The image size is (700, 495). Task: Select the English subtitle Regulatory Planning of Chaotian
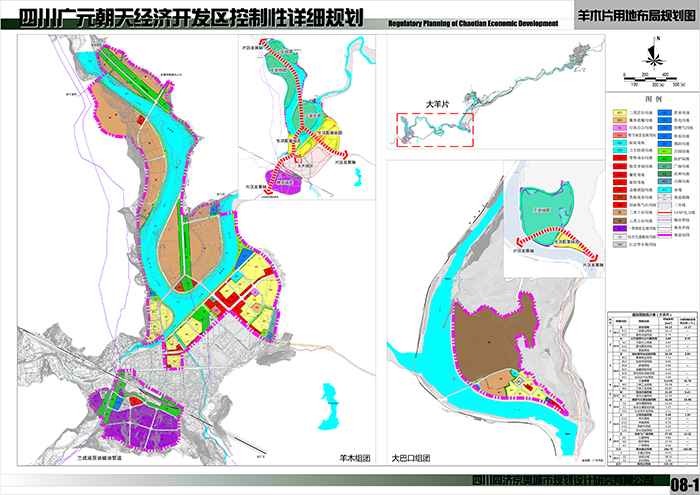[x=473, y=24]
